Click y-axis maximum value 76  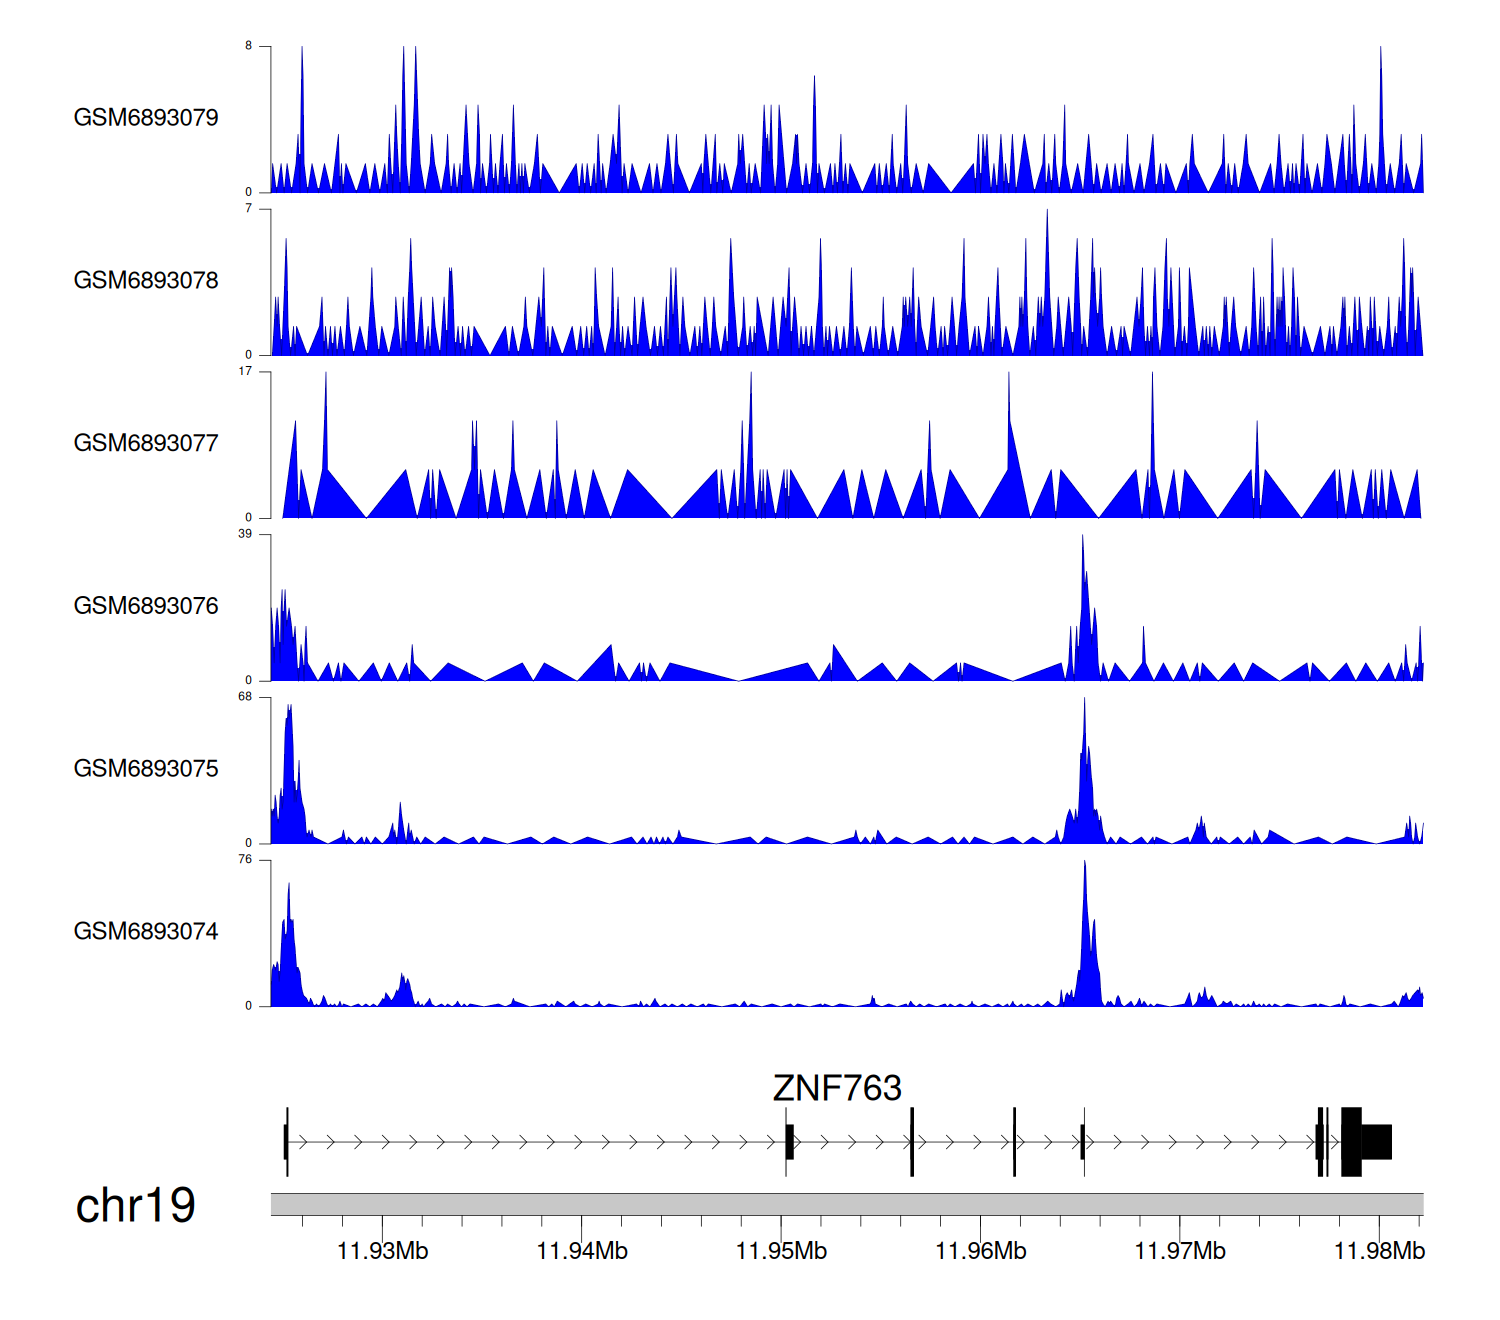[x=245, y=860]
